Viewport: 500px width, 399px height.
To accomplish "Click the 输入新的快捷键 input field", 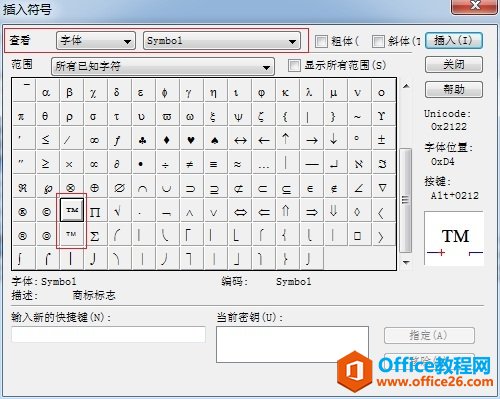I will tap(108, 335).
